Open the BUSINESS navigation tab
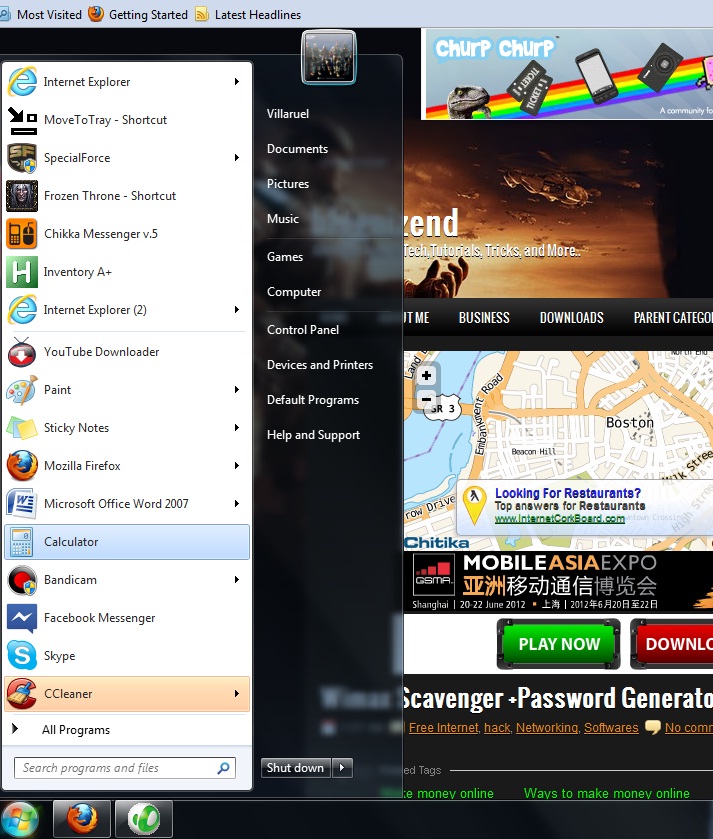Screen dimensions: 713x839 click(x=484, y=318)
